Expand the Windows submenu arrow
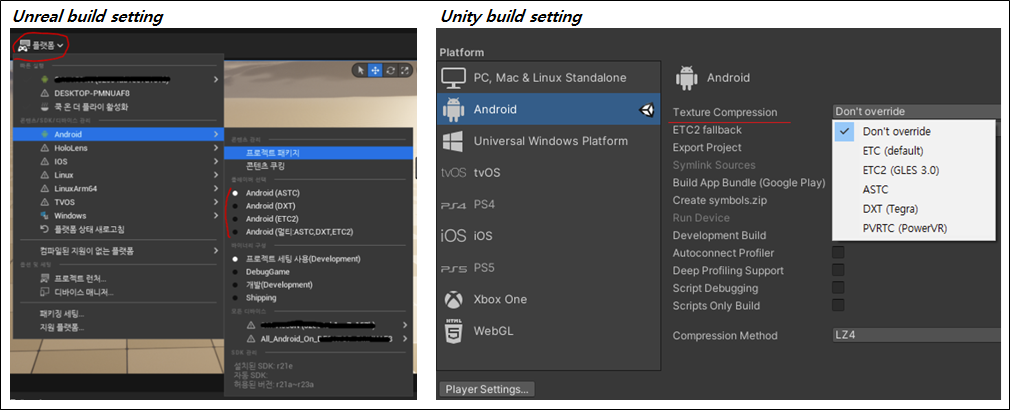The width and height of the screenshot is (1010, 410). [x=215, y=216]
